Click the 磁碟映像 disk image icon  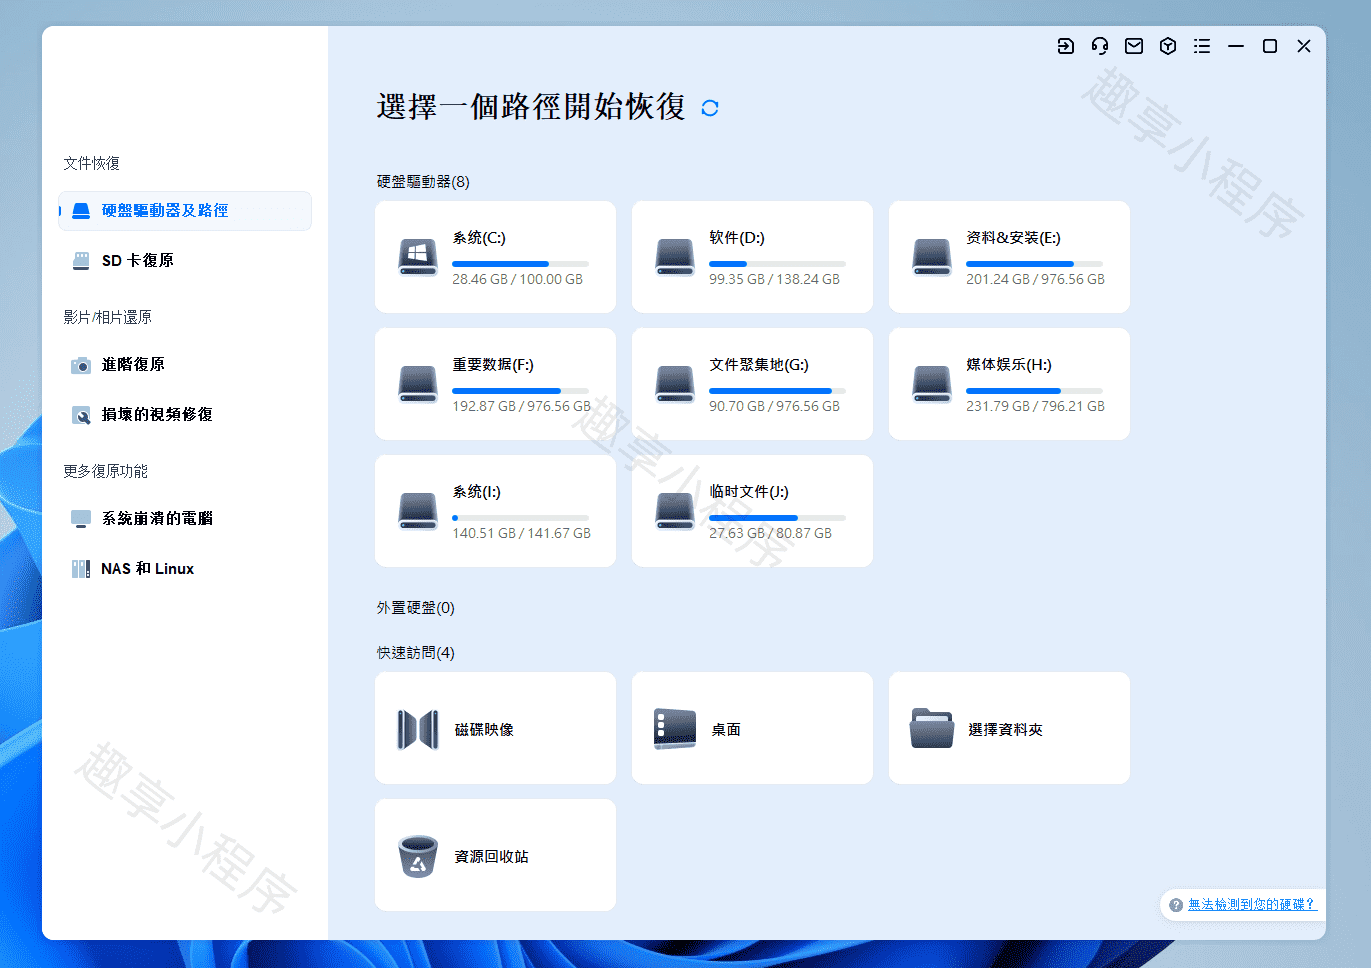pos(418,730)
